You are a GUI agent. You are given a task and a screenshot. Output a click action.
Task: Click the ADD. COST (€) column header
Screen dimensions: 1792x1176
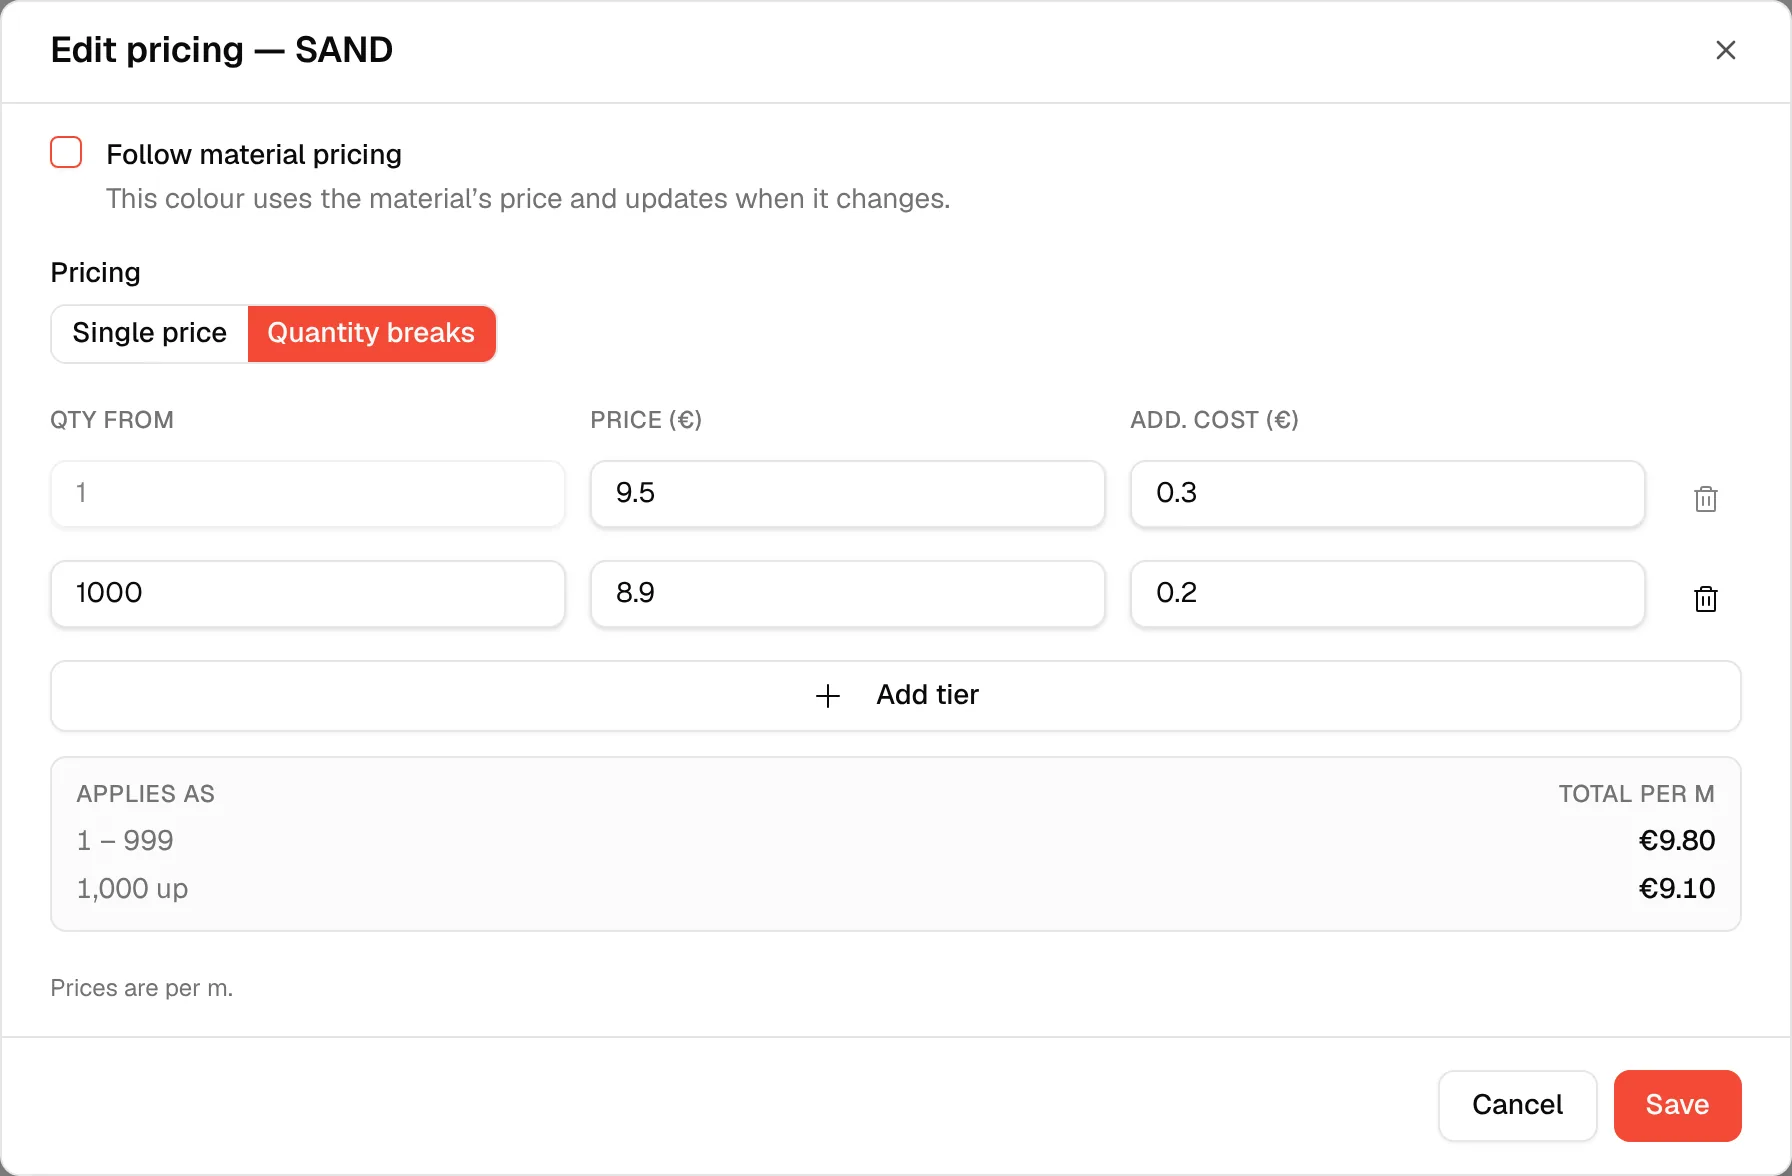[x=1214, y=420]
